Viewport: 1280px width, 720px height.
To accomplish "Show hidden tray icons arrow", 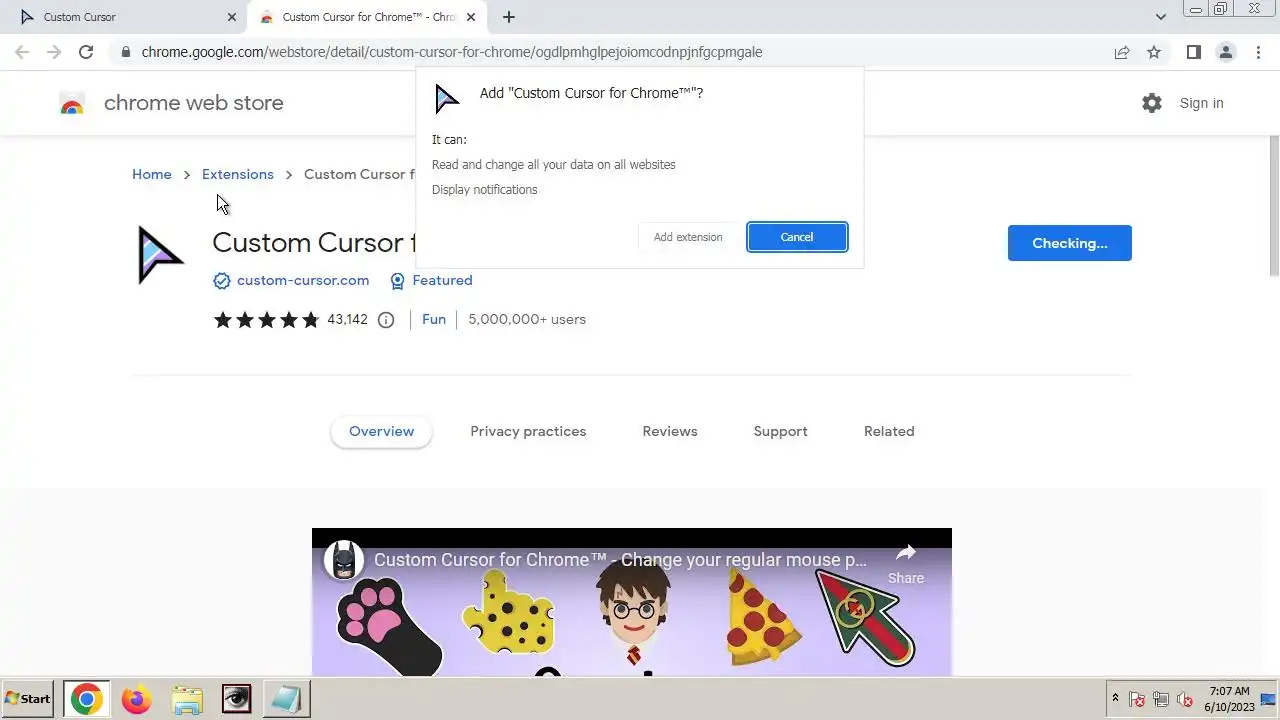I will [1115, 699].
